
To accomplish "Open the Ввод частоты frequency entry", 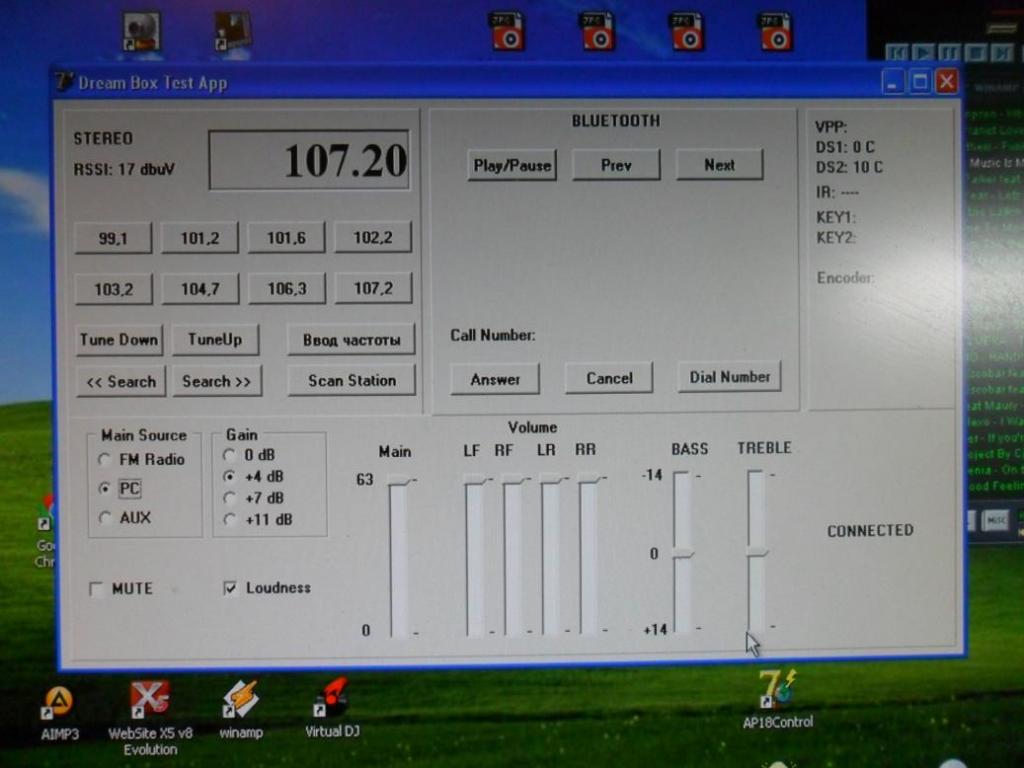I will [x=351, y=340].
